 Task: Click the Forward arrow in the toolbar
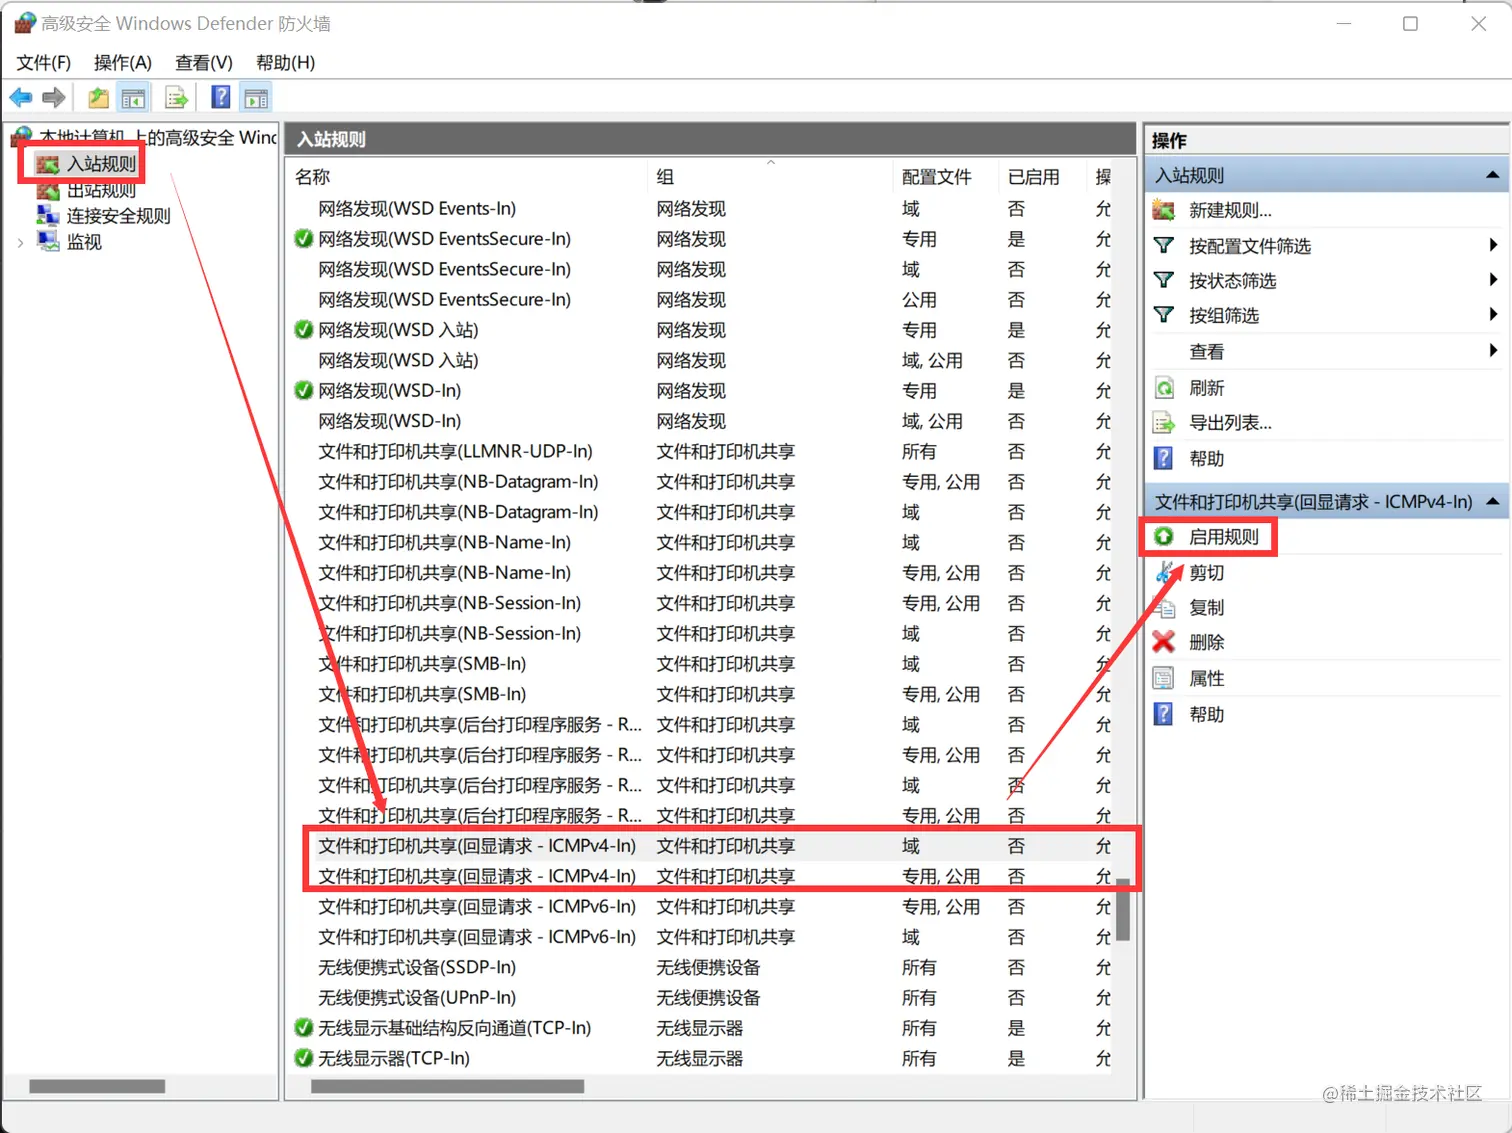54,98
